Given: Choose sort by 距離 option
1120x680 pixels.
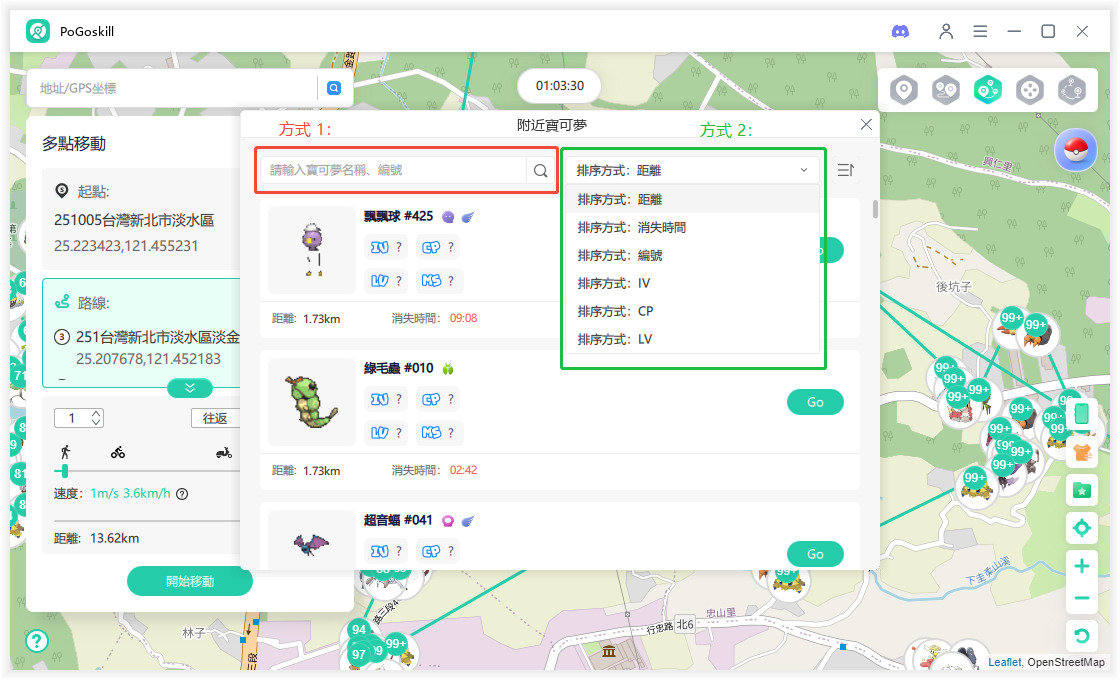Looking at the screenshot, I should click(692, 199).
